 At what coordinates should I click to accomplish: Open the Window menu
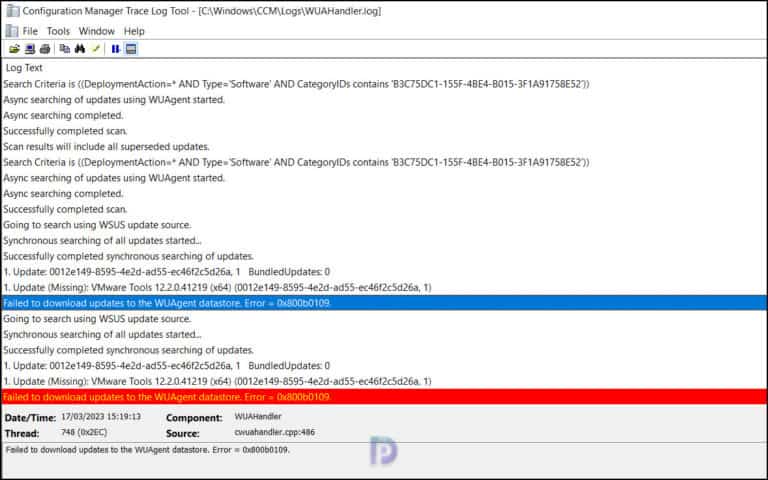(x=96, y=31)
